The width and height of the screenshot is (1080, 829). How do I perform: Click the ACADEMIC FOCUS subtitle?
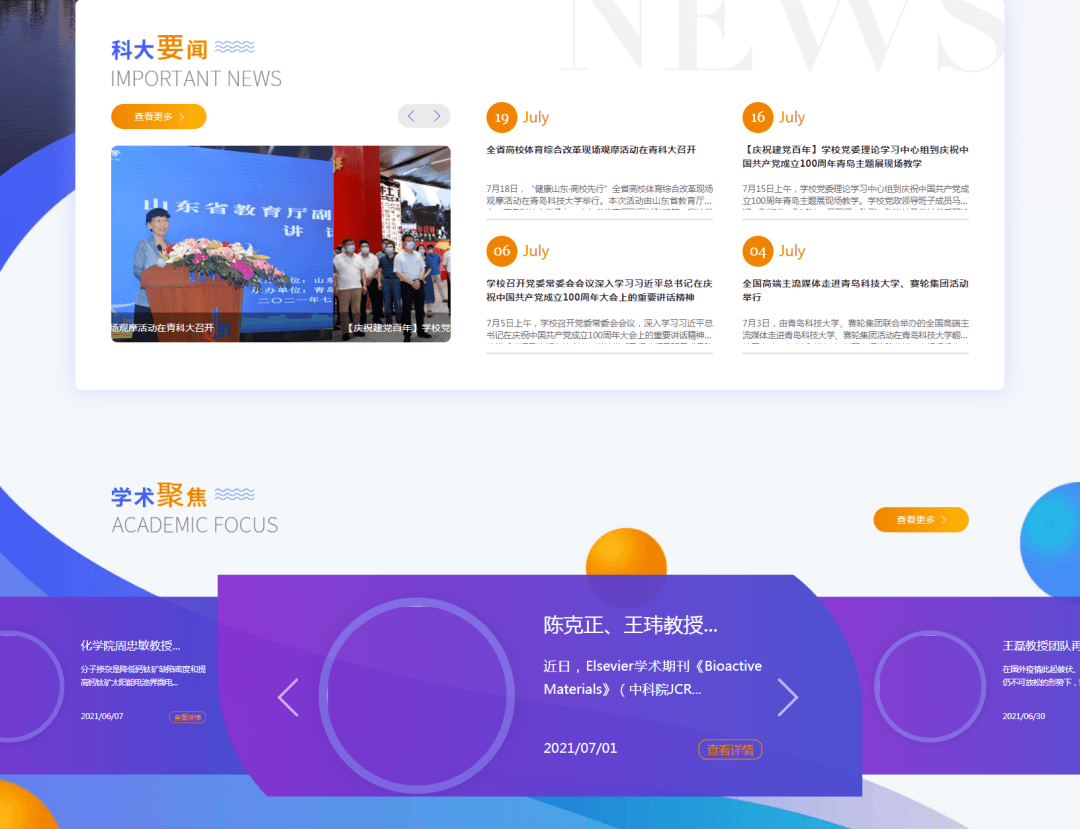195,525
